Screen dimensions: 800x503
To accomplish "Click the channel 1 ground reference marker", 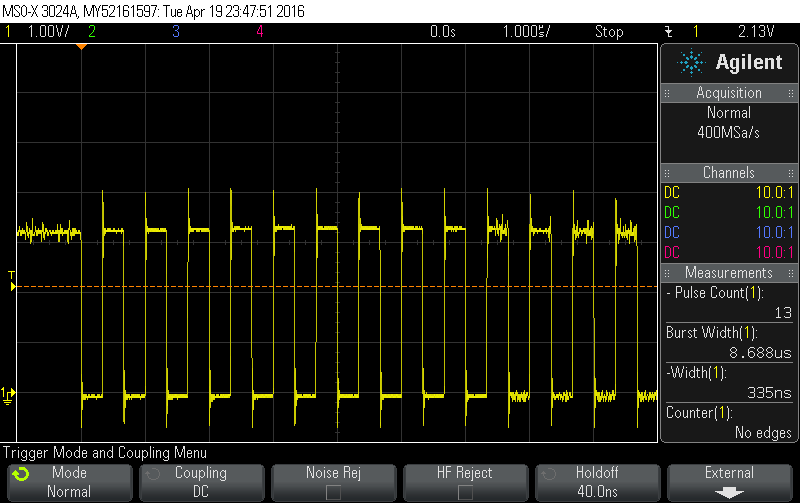I will pyautogui.click(x=9, y=393).
